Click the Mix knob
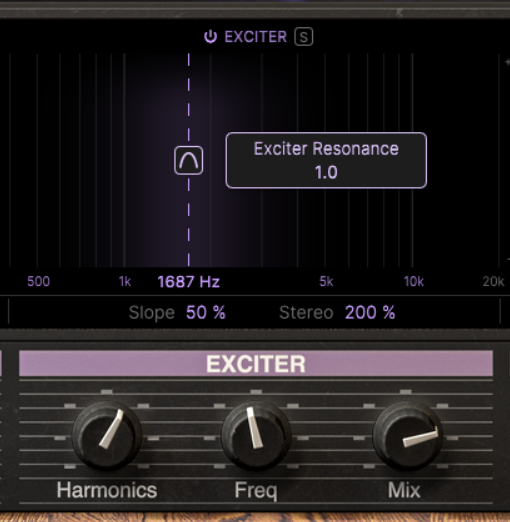 click(x=407, y=435)
